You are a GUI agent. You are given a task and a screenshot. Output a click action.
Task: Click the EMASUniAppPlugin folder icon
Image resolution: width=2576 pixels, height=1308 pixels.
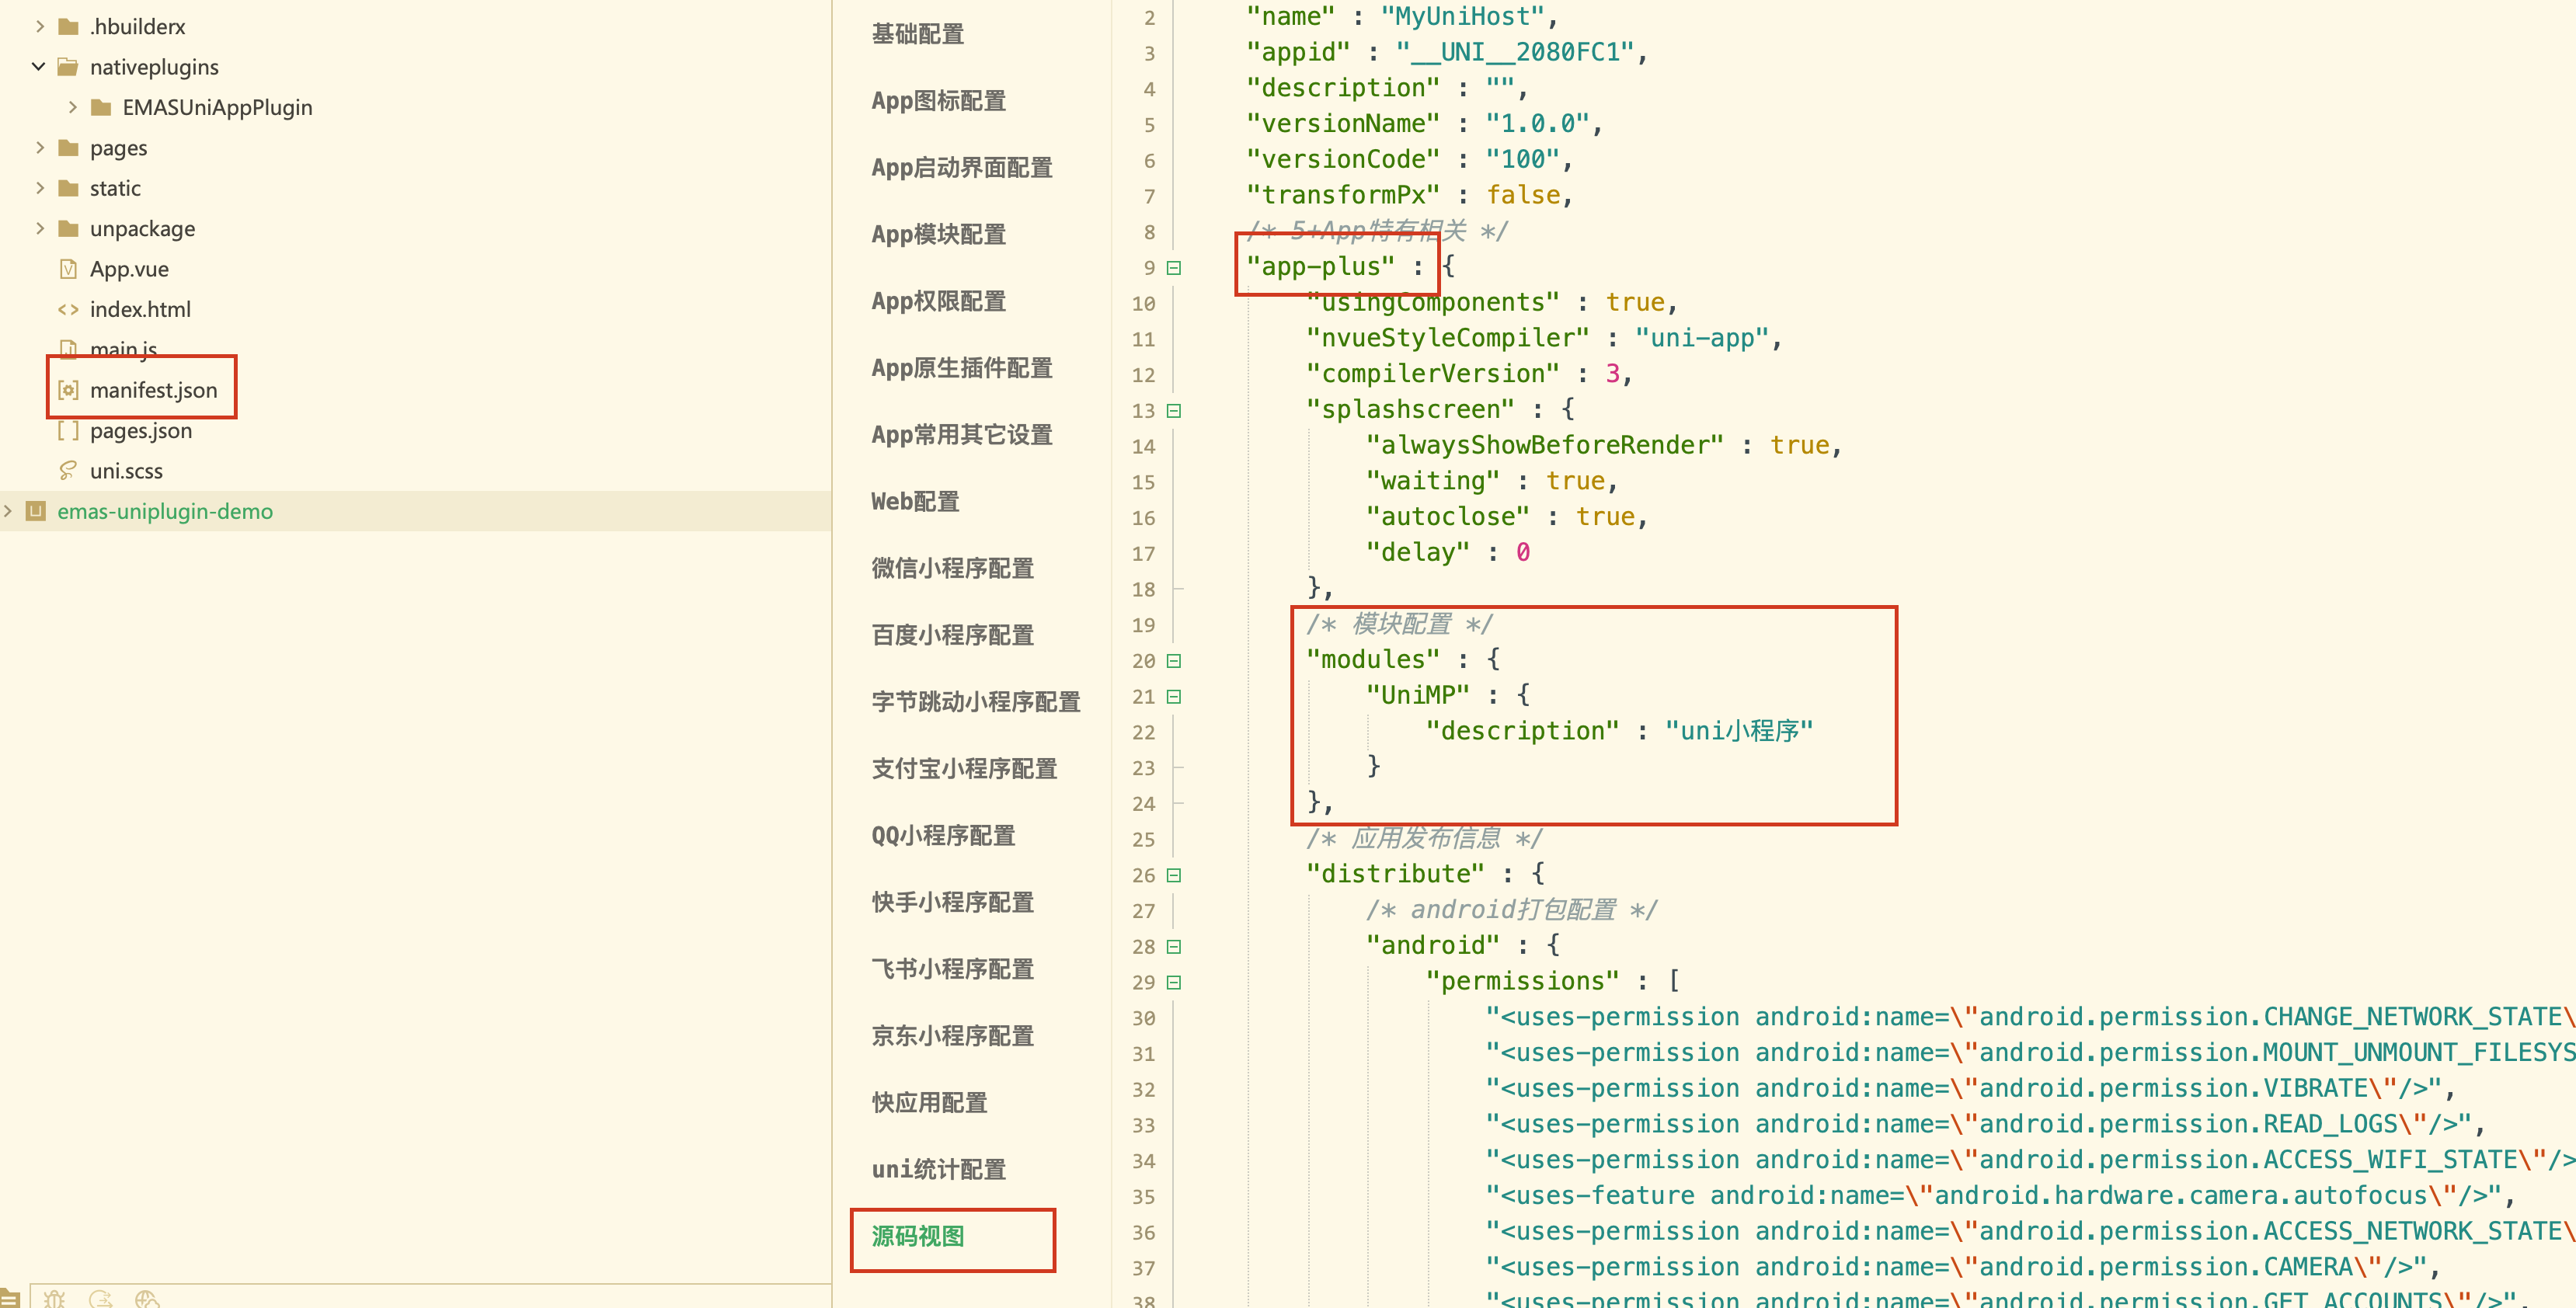point(101,107)
